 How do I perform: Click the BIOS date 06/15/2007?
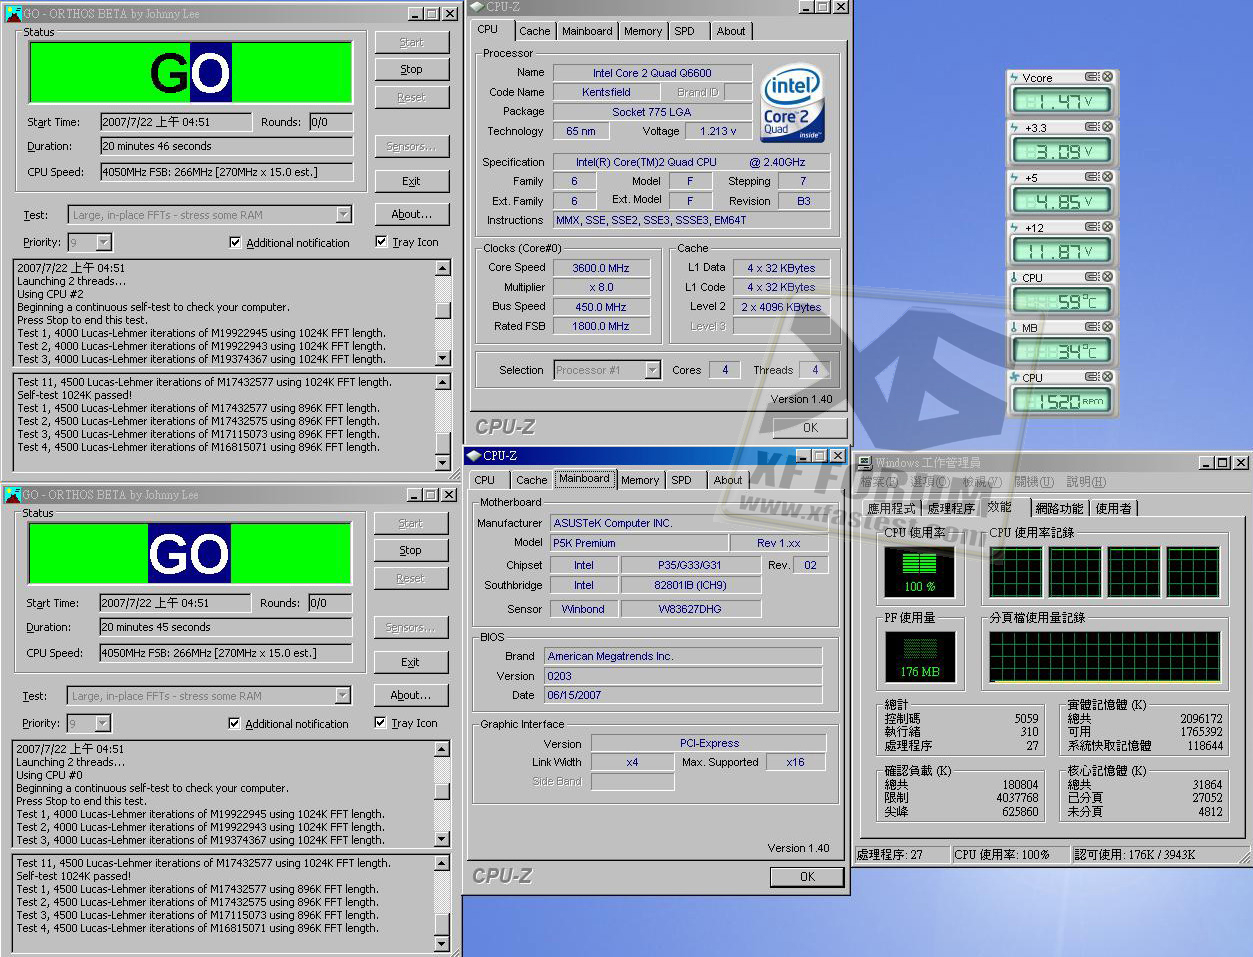pos(683,695)
